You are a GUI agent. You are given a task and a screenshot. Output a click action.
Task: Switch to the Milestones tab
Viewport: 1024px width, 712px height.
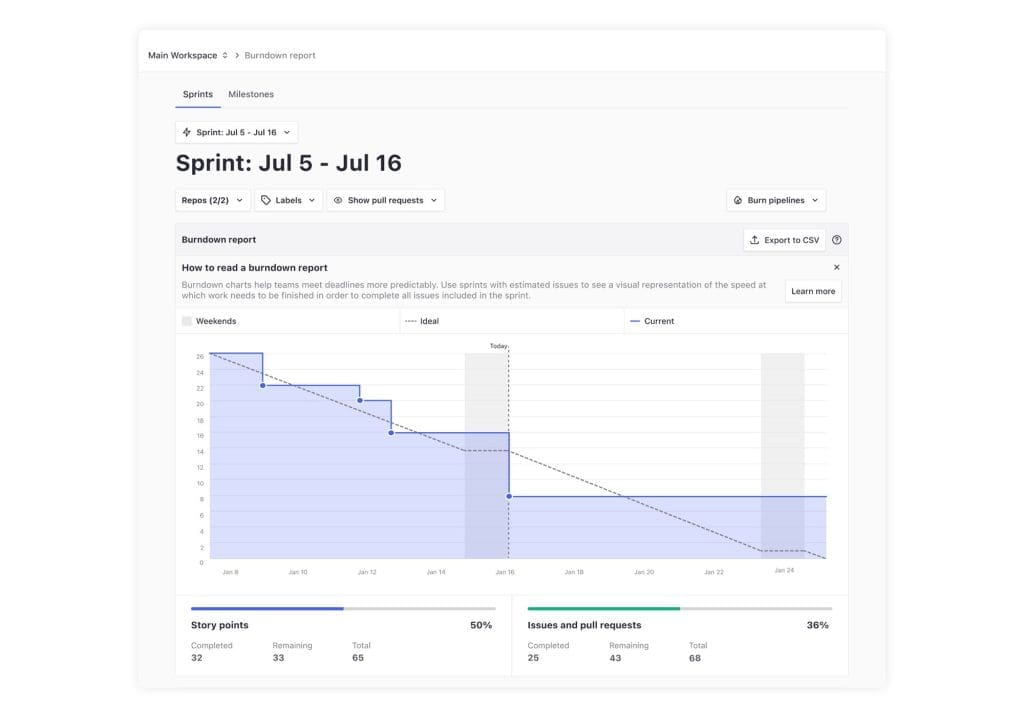coord(251,94)
